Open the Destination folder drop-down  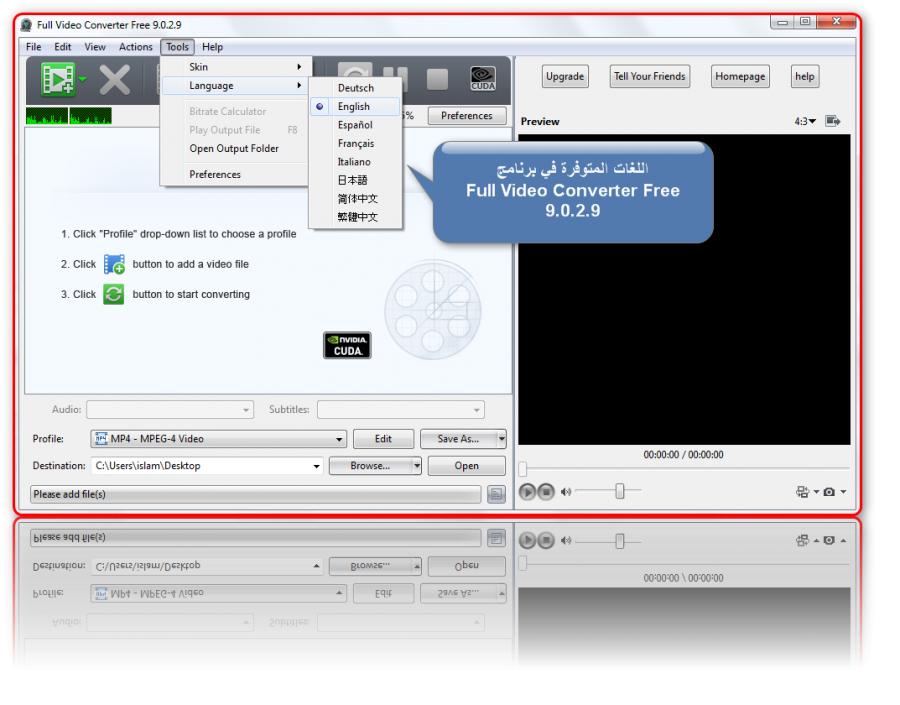point(317,465)
